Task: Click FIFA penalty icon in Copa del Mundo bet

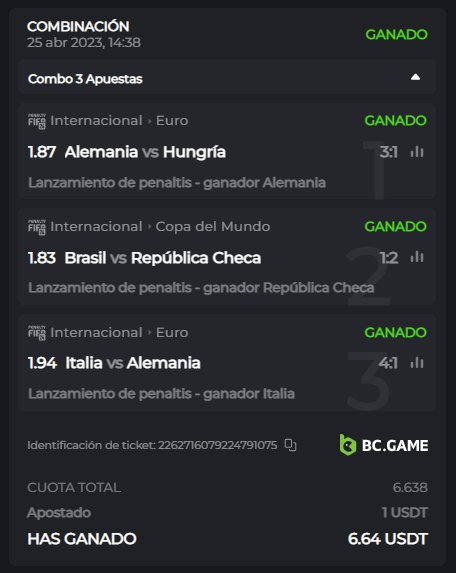Action: [37, 227]
